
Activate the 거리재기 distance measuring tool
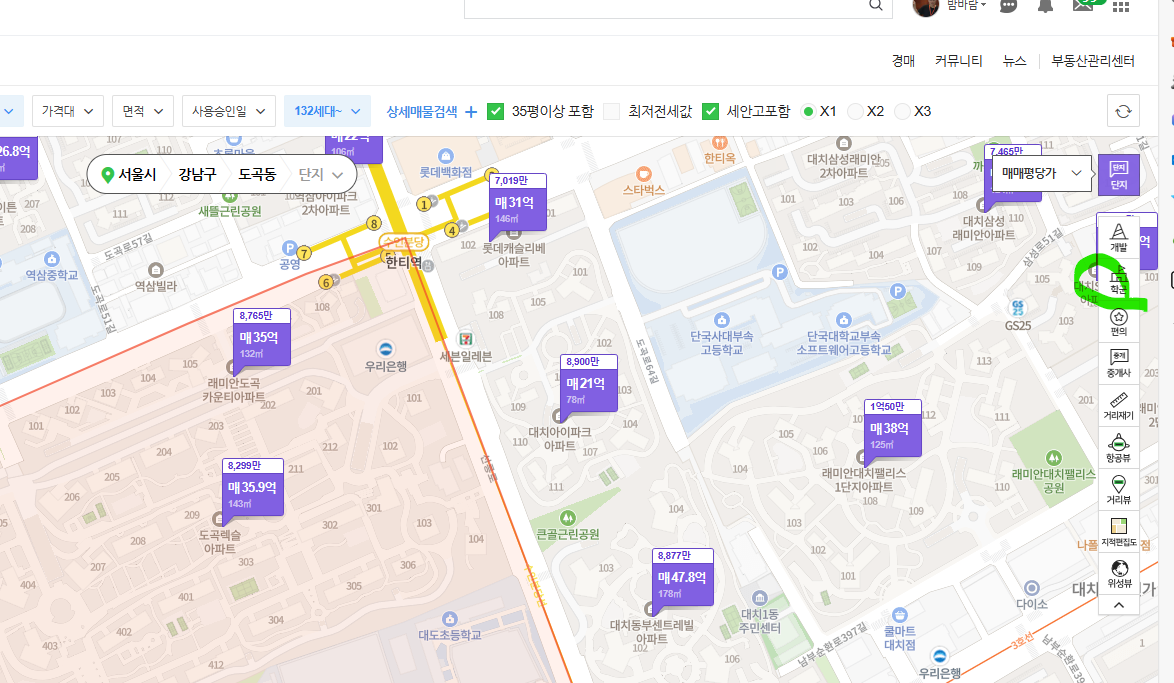(x=1119, y=406)
